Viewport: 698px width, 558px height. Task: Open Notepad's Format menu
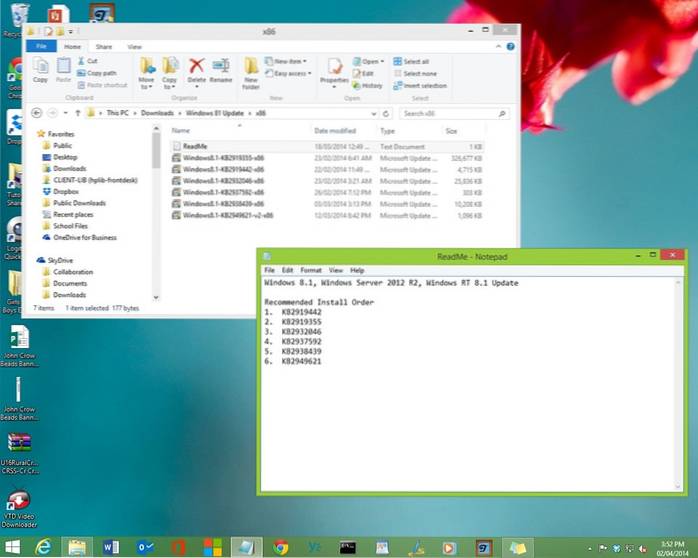click(x=311, y=270)
